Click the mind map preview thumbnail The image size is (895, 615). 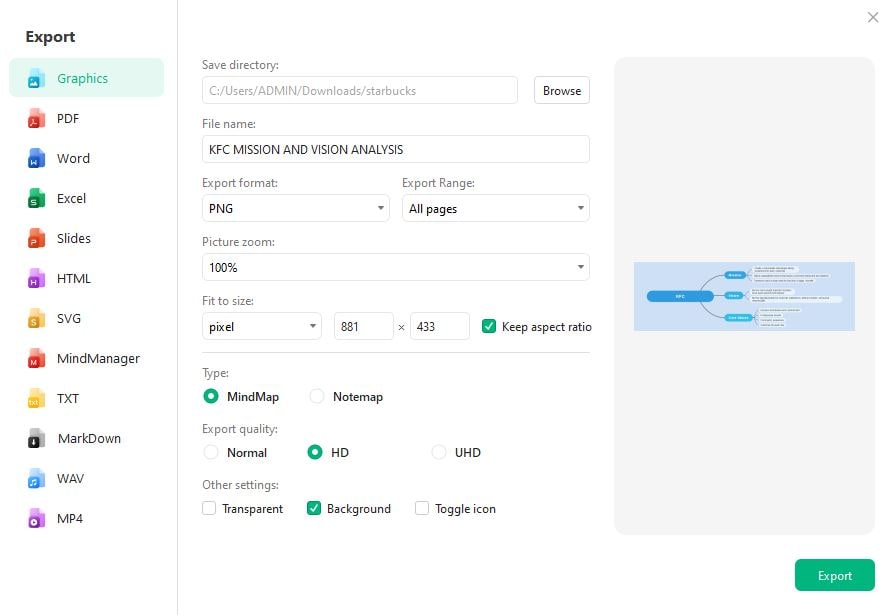click(744, 296)
